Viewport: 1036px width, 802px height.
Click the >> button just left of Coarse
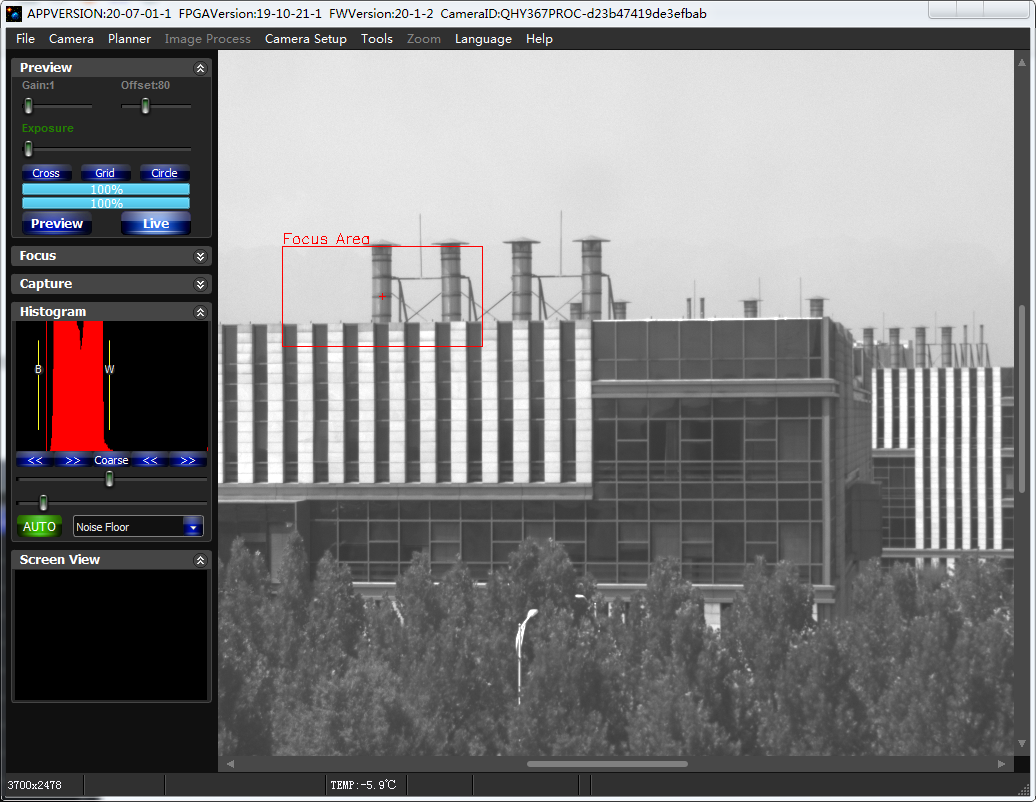tap(73, 460)
